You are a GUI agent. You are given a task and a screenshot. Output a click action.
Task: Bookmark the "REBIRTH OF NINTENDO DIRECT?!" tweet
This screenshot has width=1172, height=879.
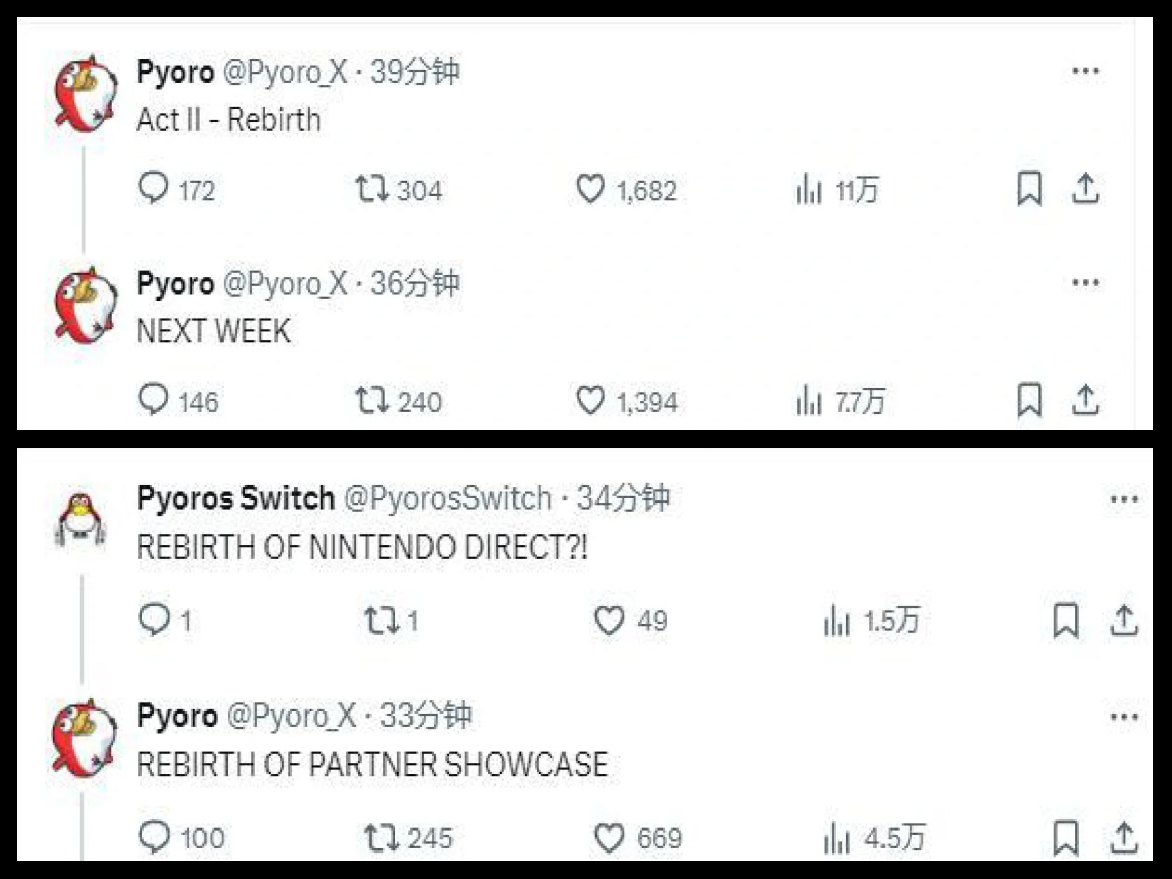tap(1066, 621)
